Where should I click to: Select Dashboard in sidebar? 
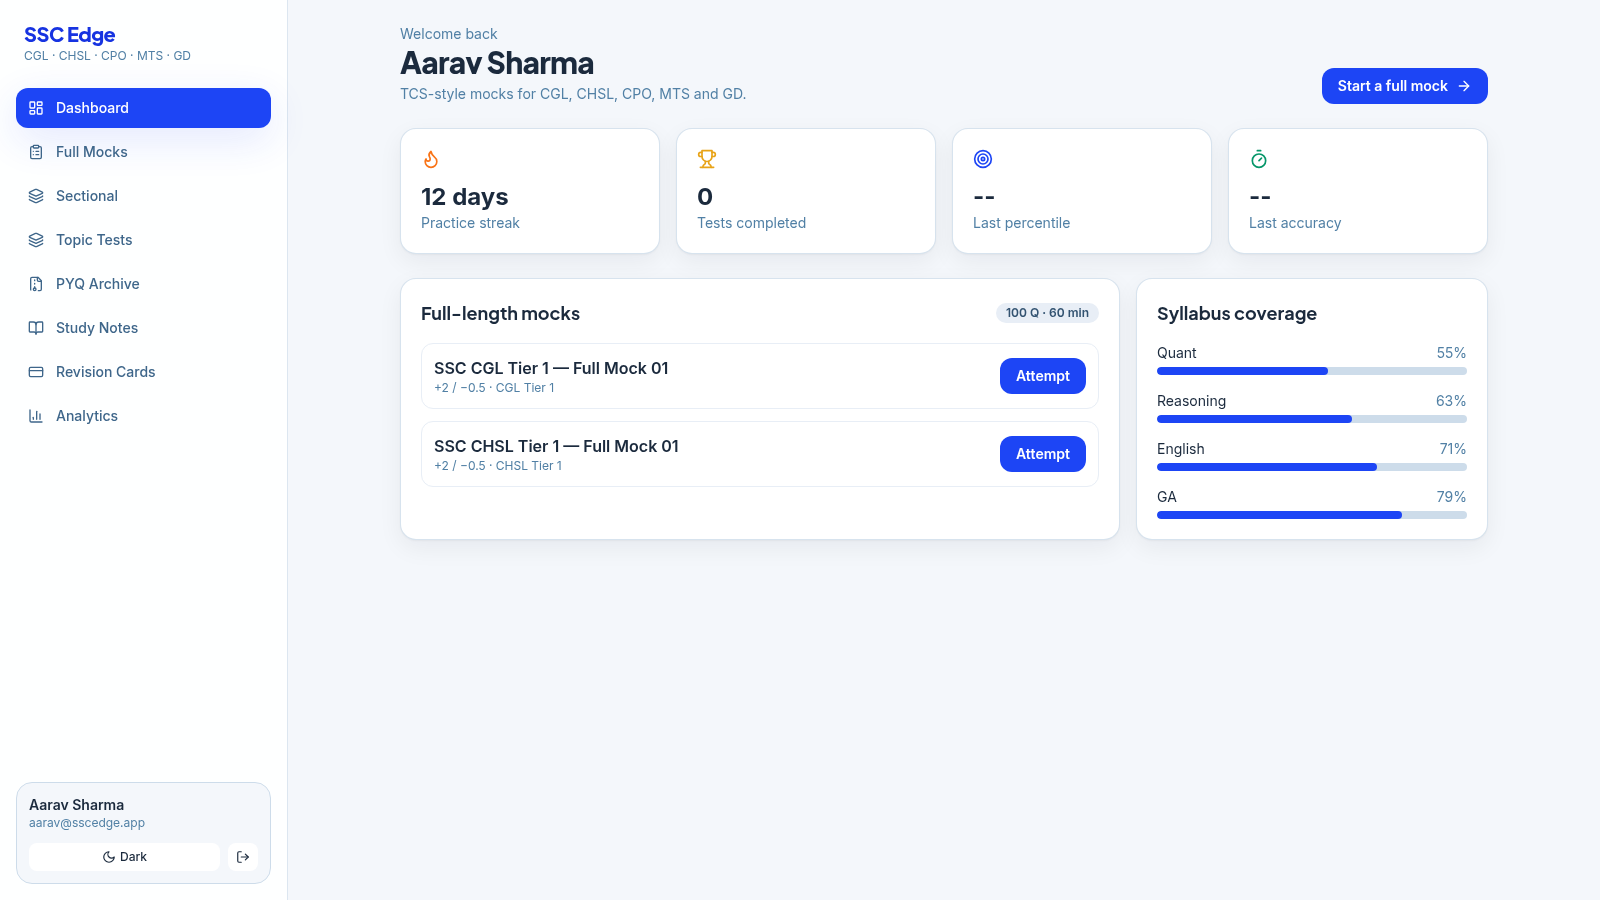143,108
